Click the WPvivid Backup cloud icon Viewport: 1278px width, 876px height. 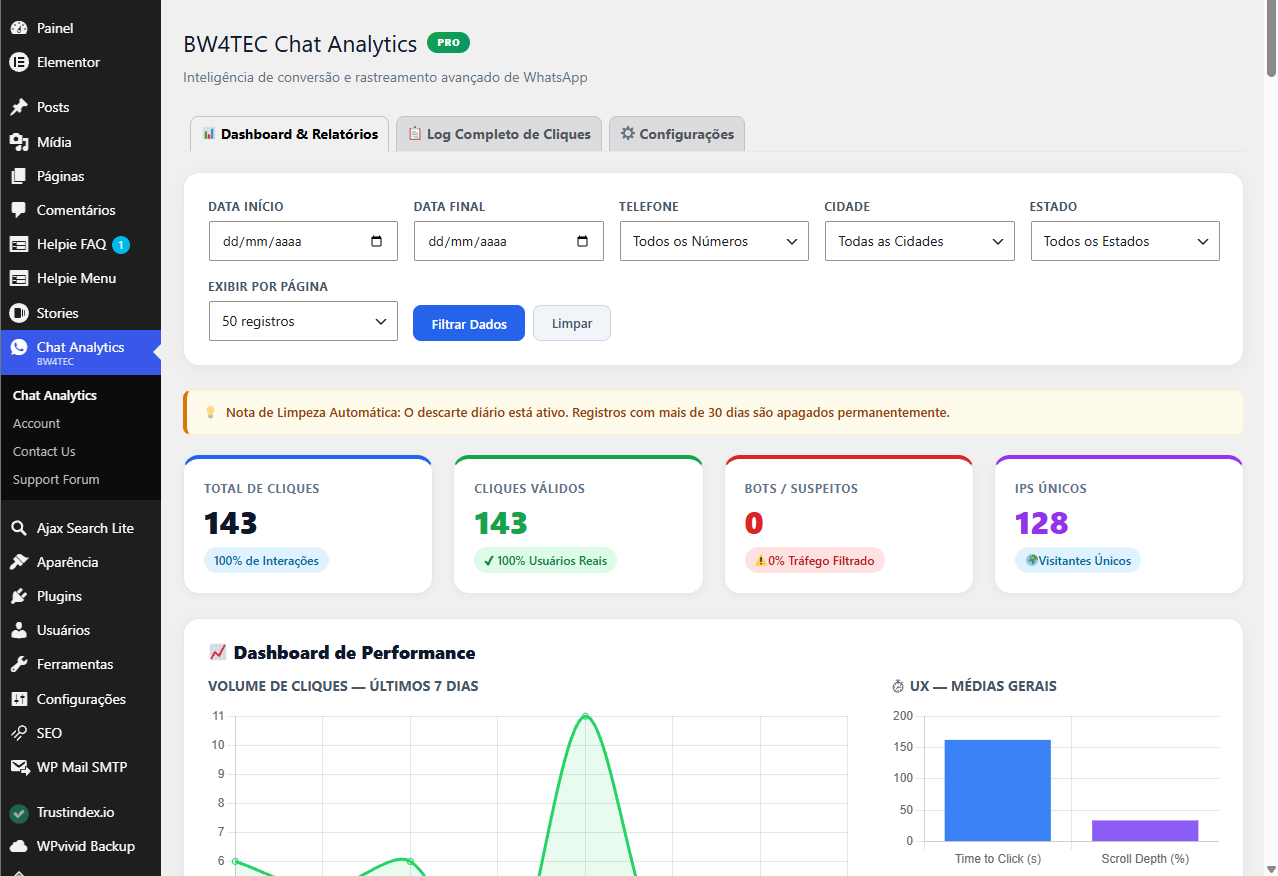[19, 846]
